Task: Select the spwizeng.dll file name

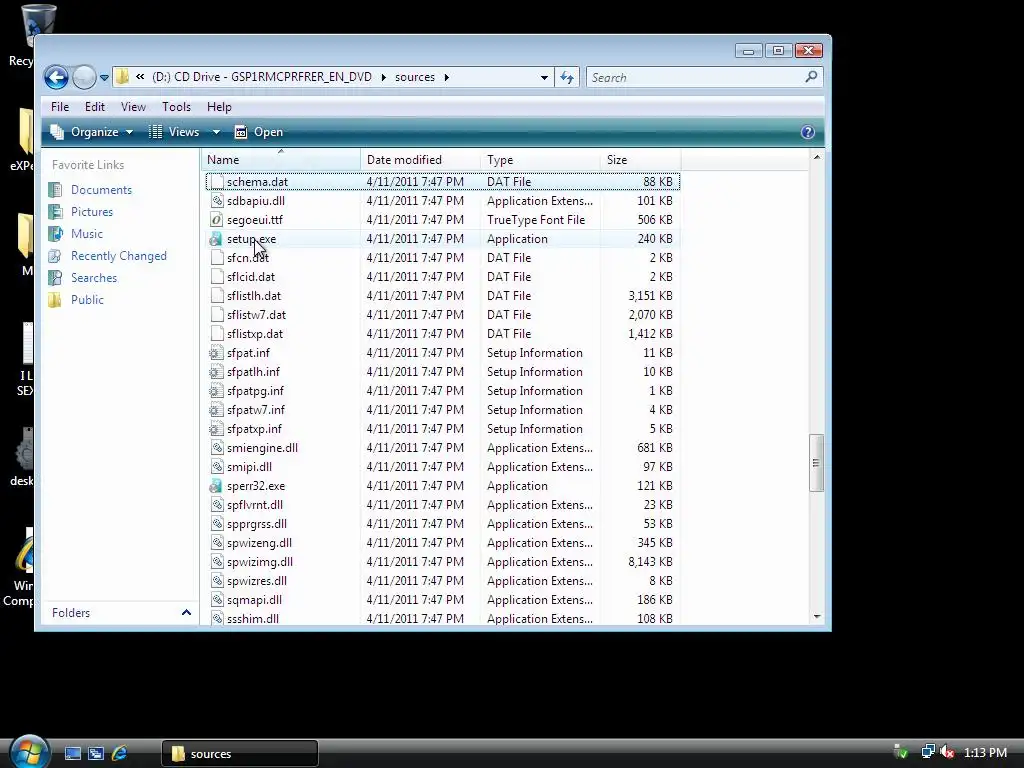Action: click(260, 543)
